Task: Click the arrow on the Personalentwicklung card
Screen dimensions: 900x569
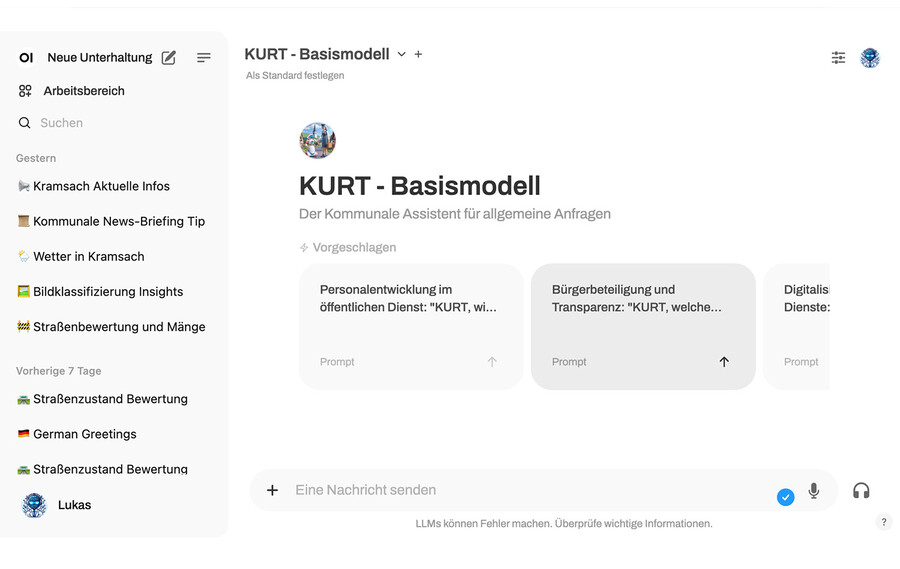Action: click(x=492, y=362)
